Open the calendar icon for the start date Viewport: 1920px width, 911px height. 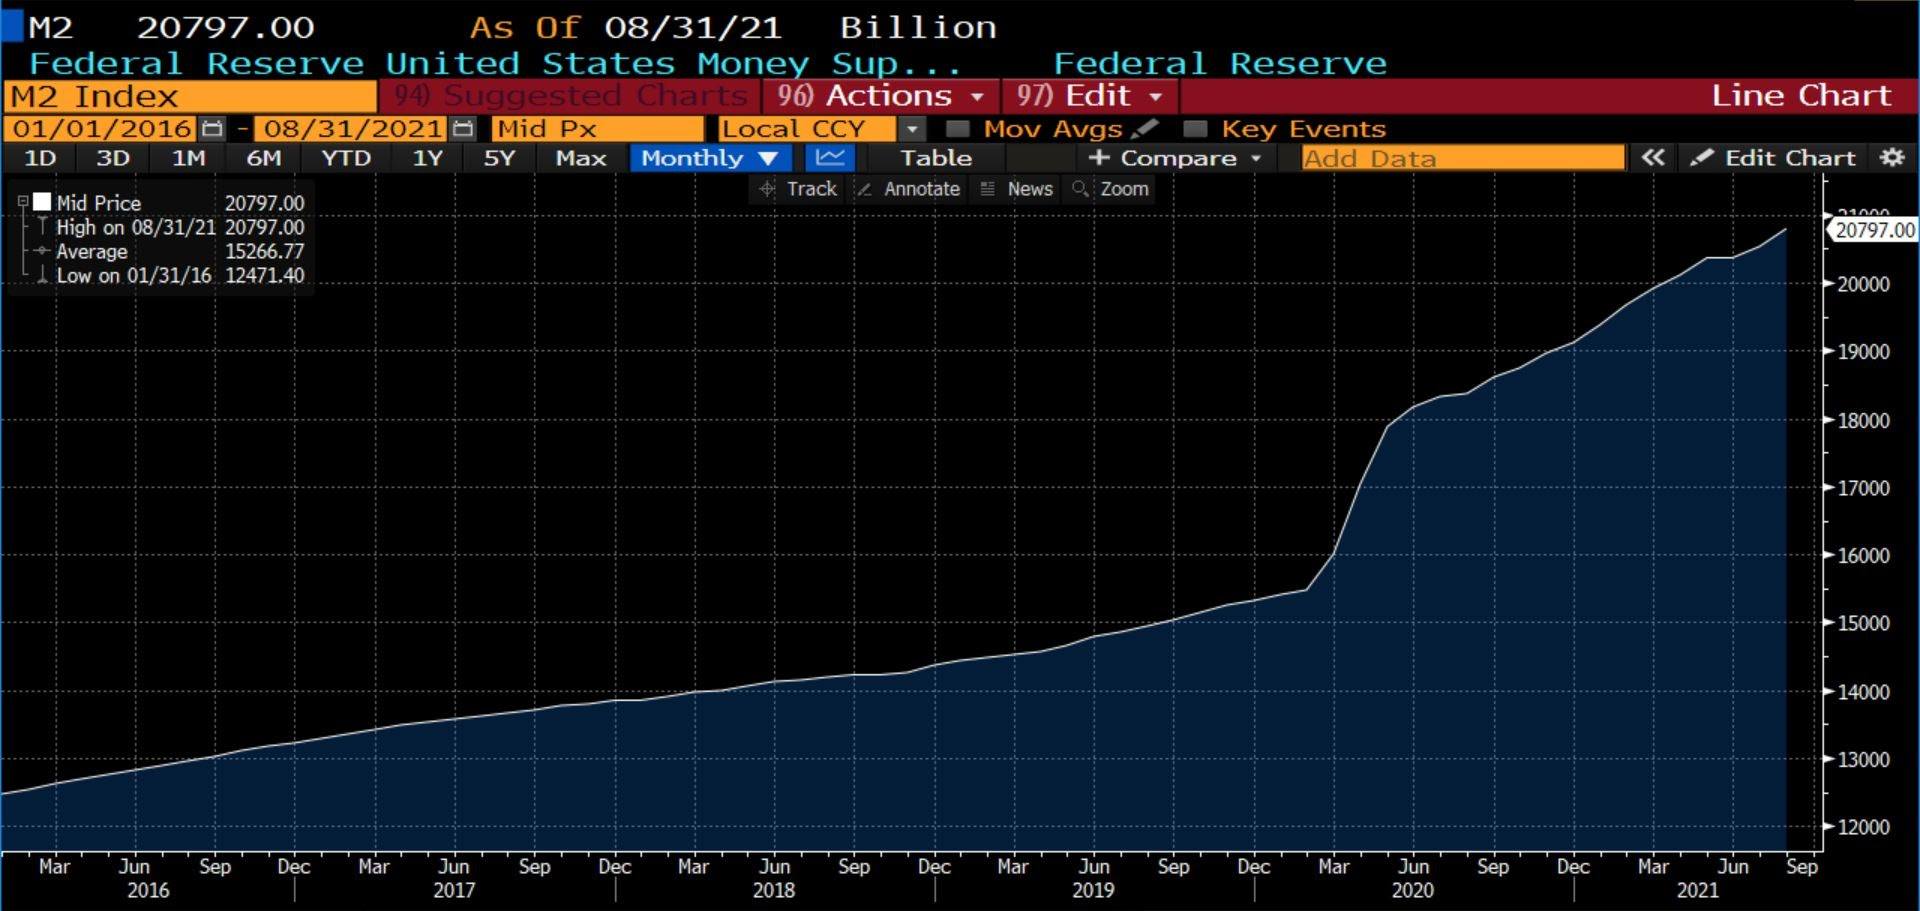[211, 128]
